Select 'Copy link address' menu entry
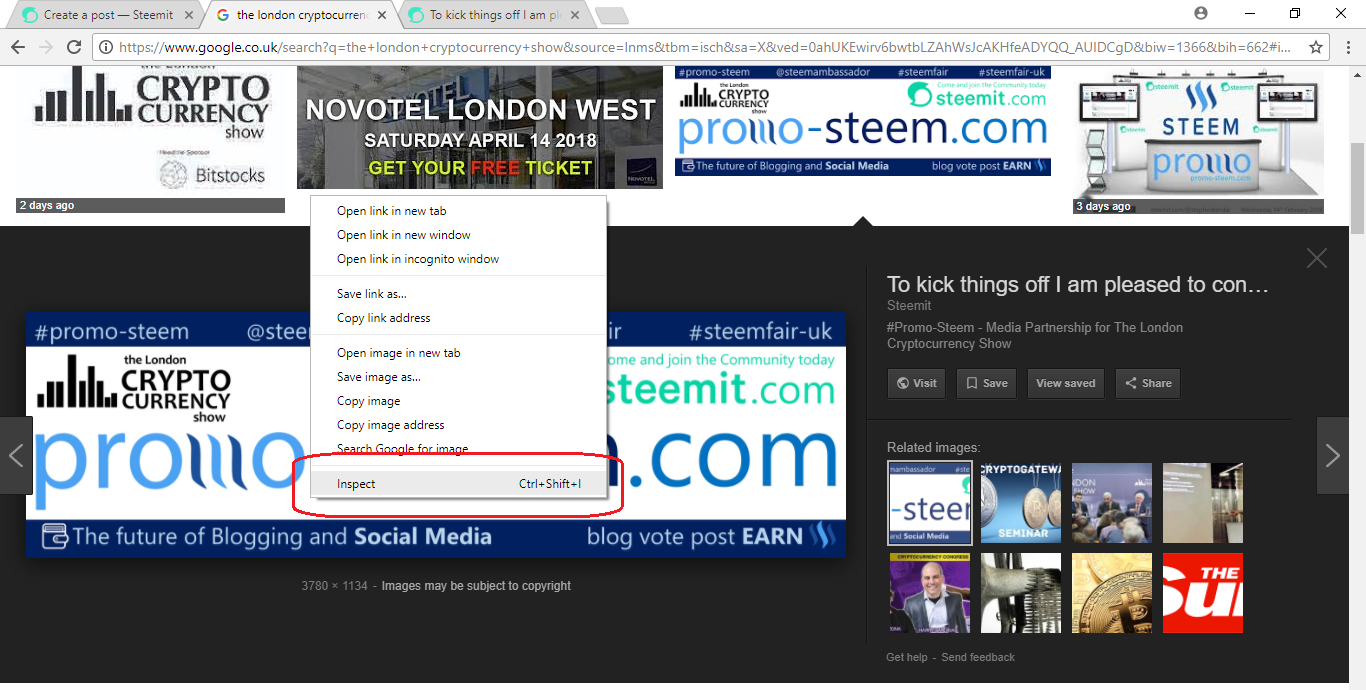Viewport: 1366px width, 690px height. [458, 318]
